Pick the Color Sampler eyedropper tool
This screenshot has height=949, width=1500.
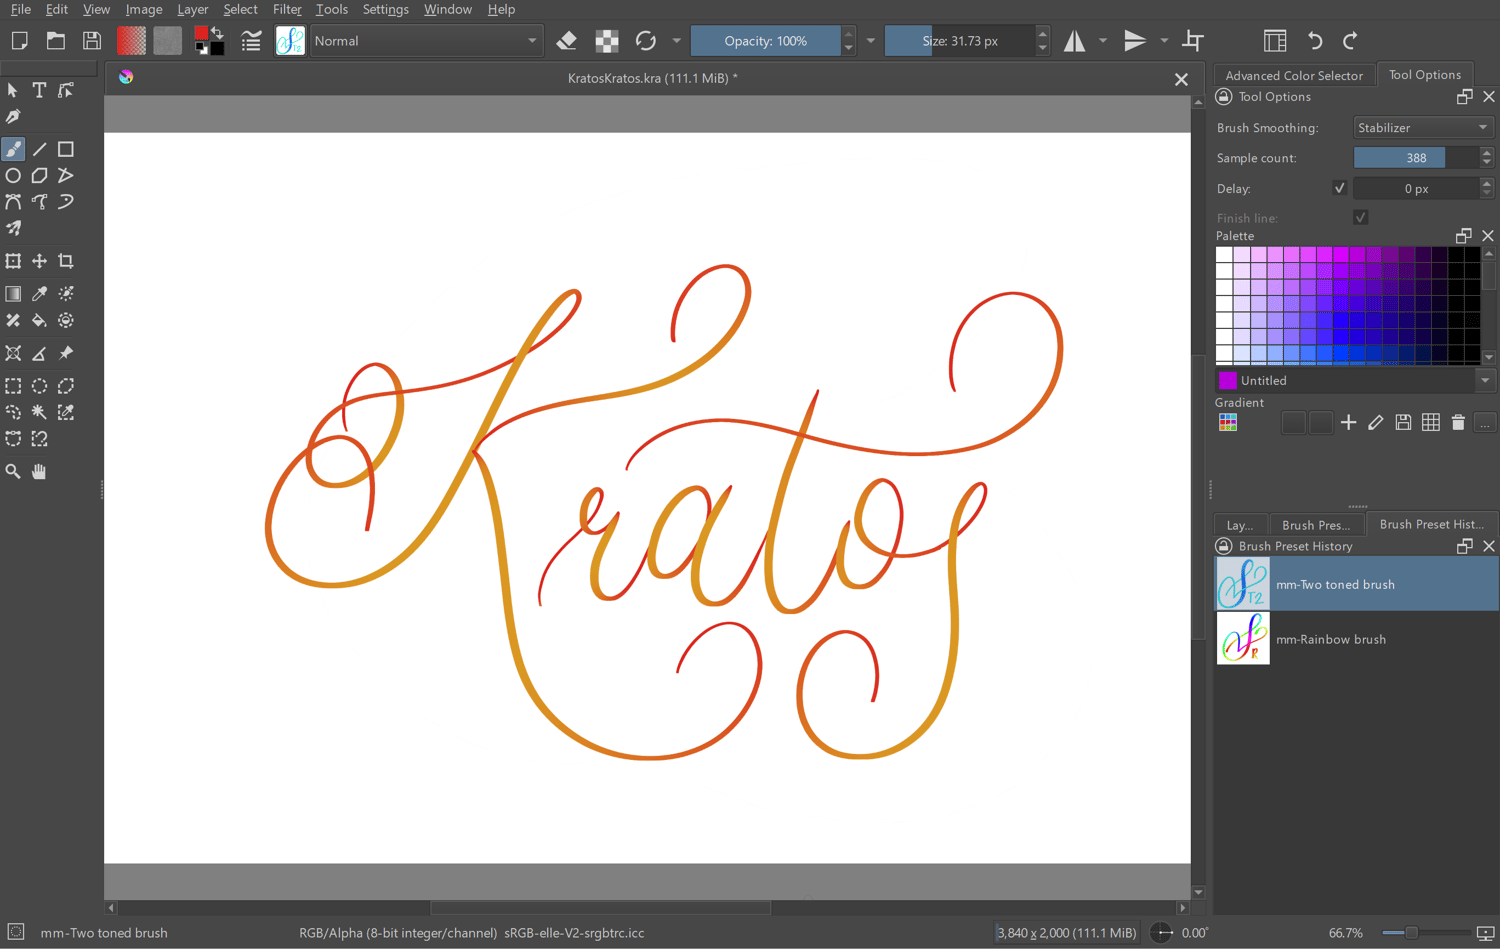click(39, 294)
